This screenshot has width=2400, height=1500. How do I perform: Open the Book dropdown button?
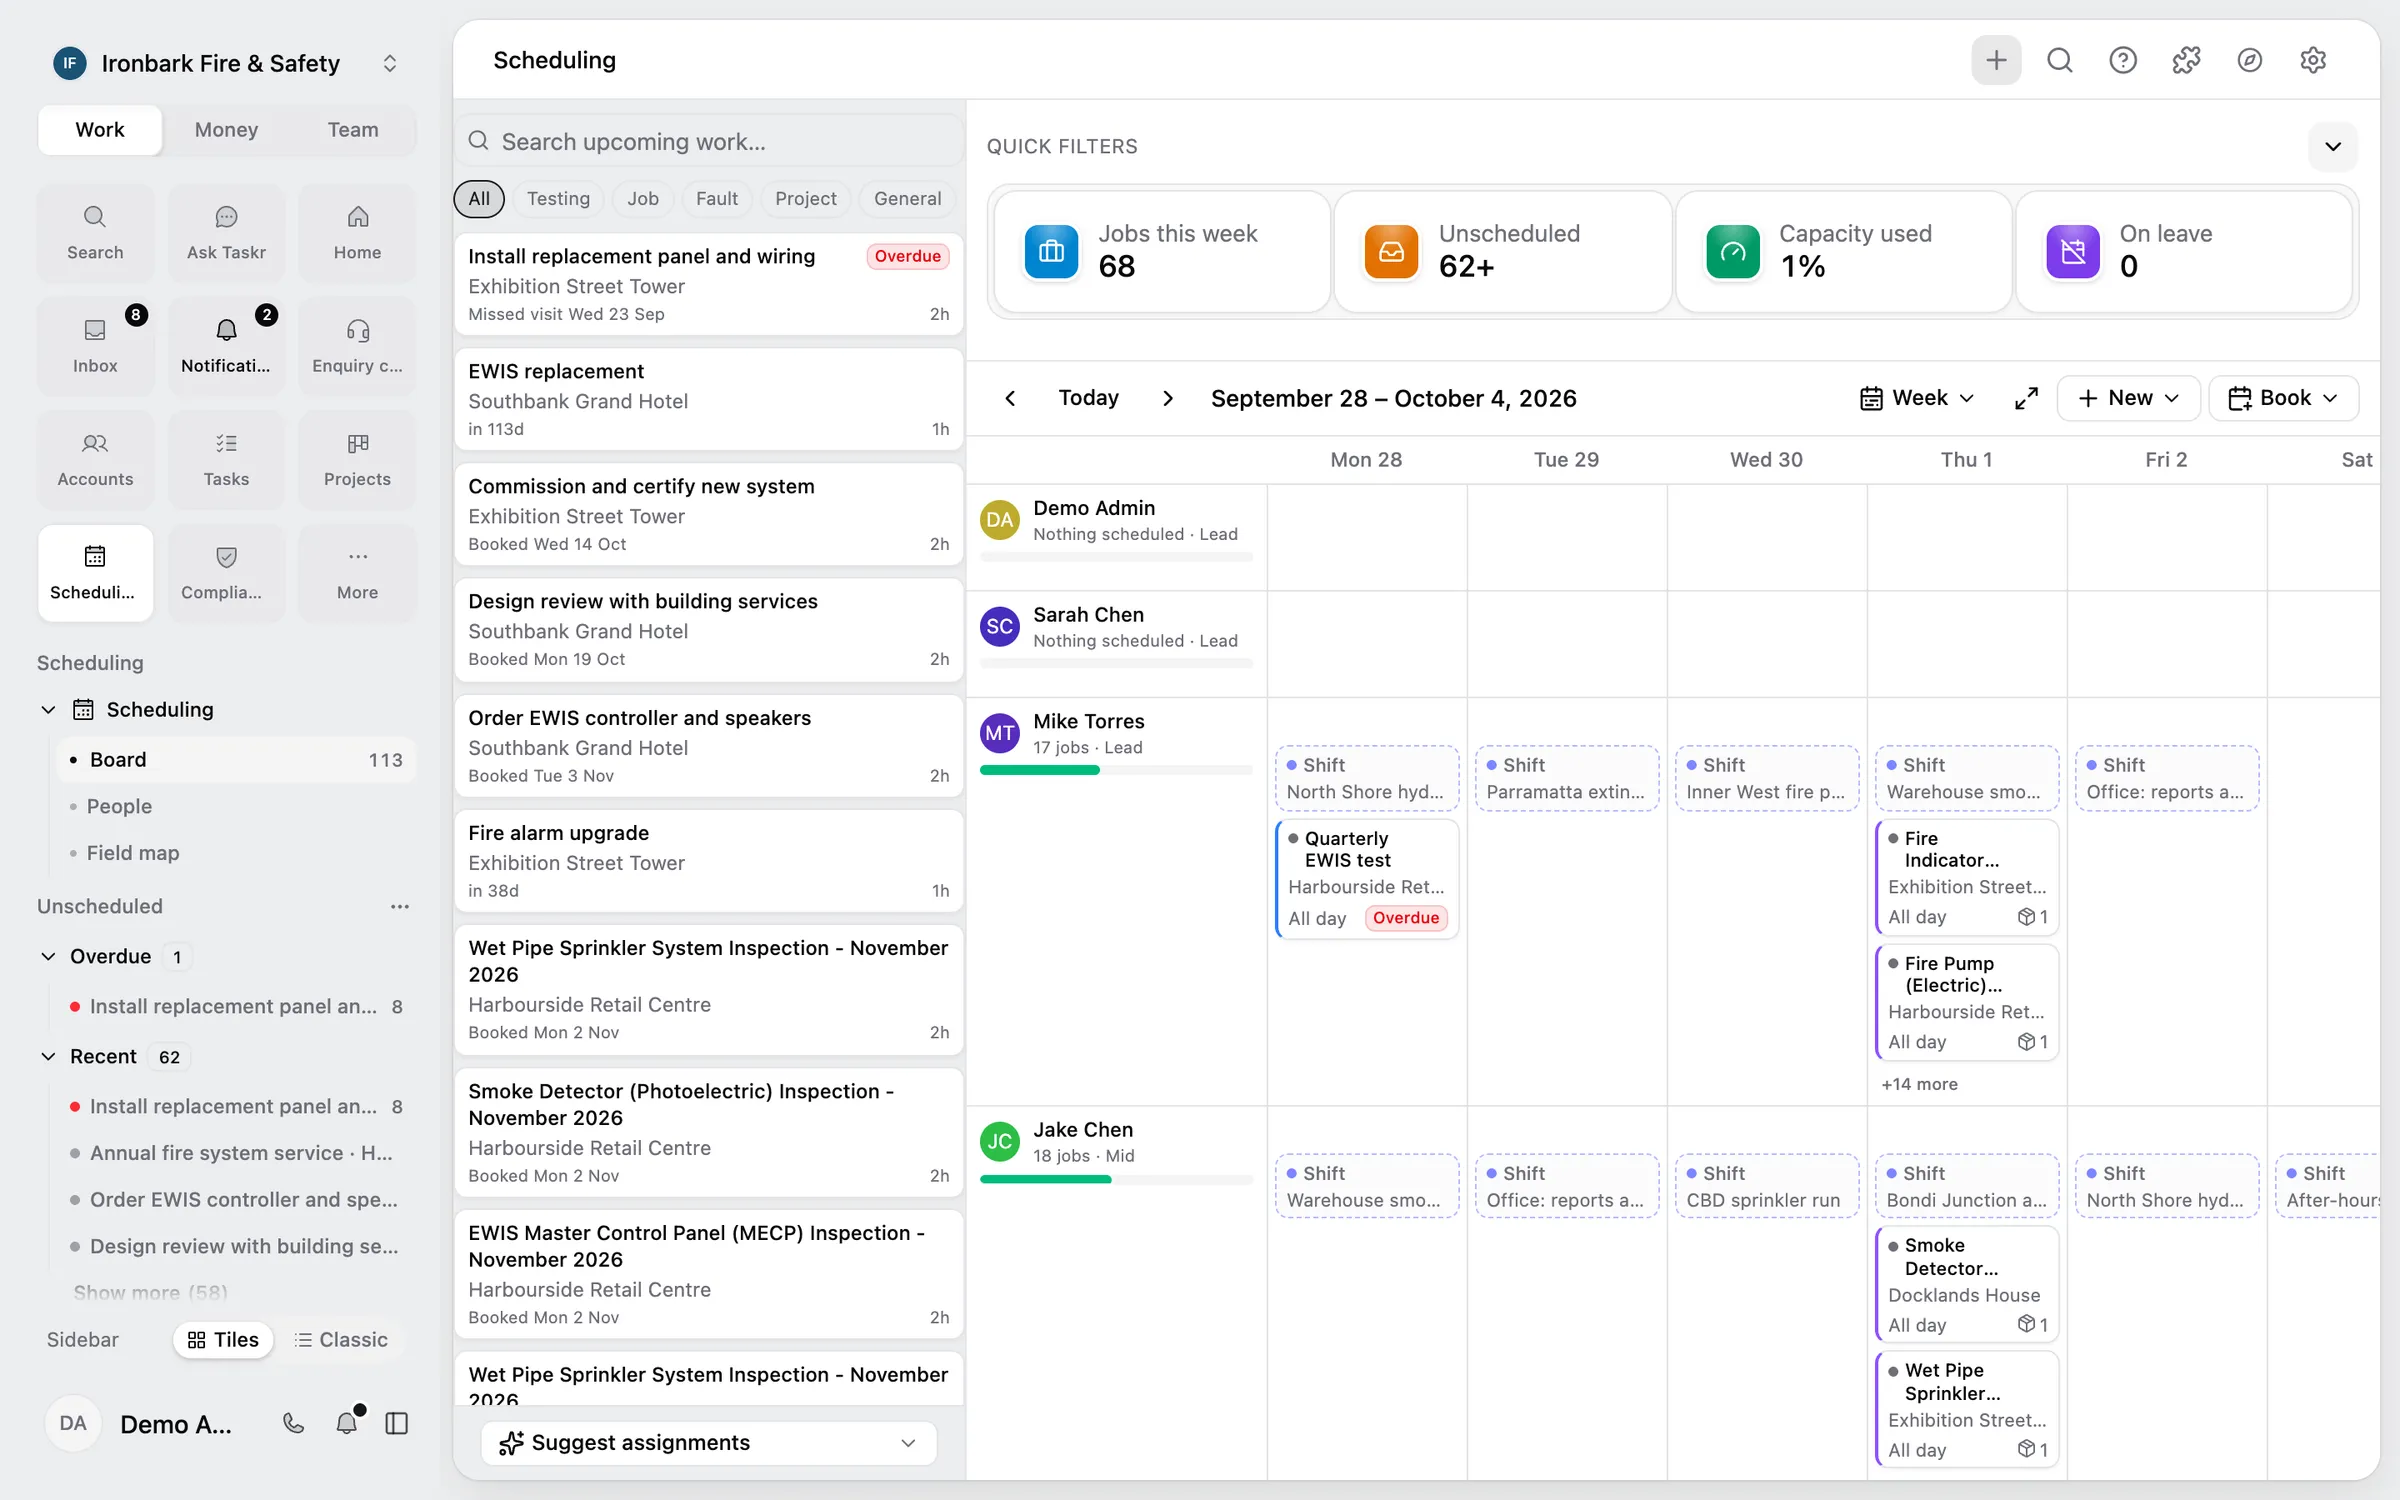(2284, 398)
